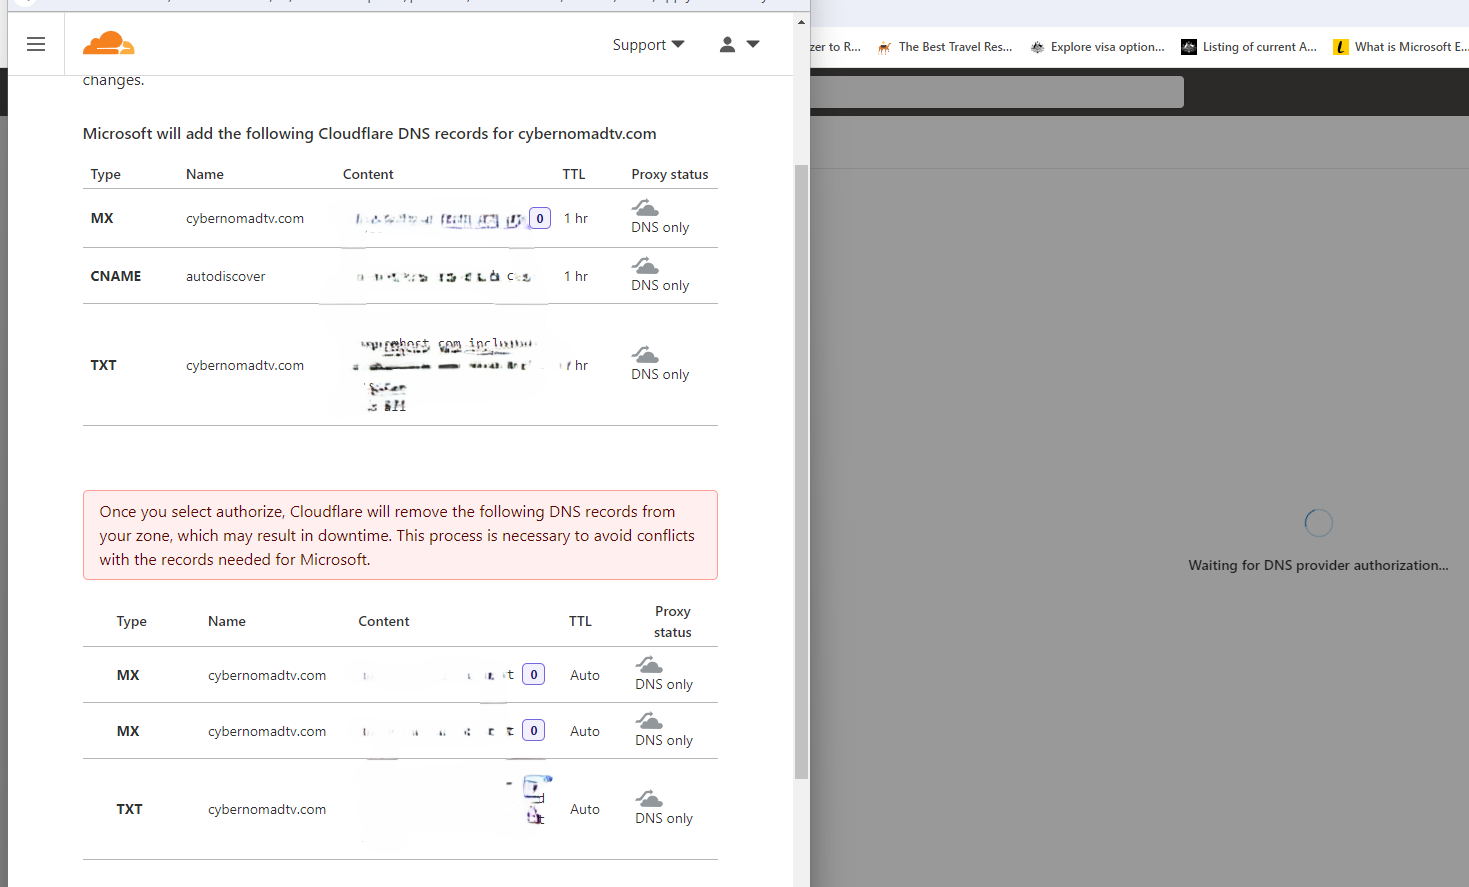Click the Cloudflare logo

click(x=108, y=43)
